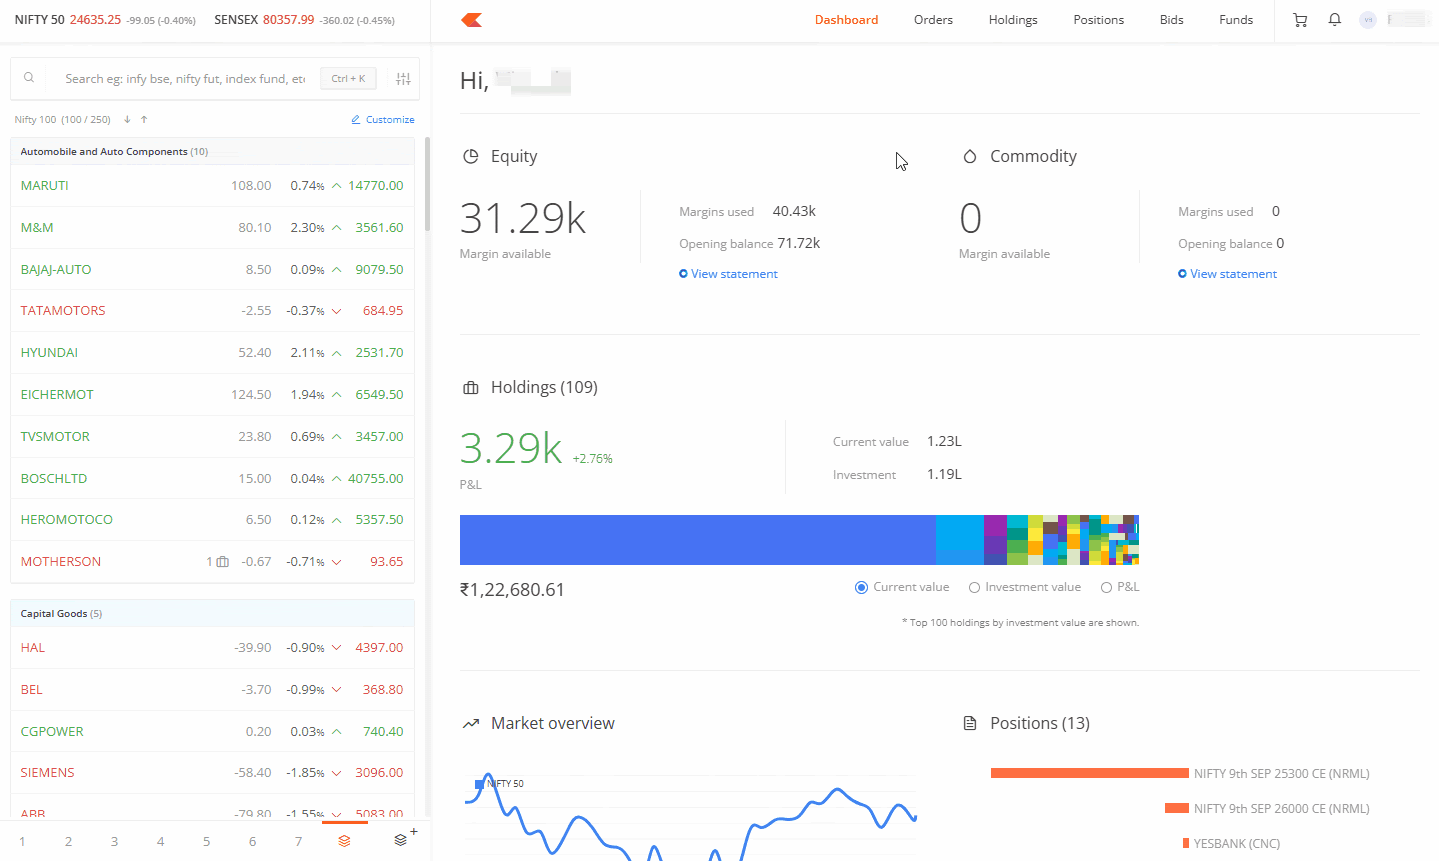Focus the instrument search input field

pos(184,79)
